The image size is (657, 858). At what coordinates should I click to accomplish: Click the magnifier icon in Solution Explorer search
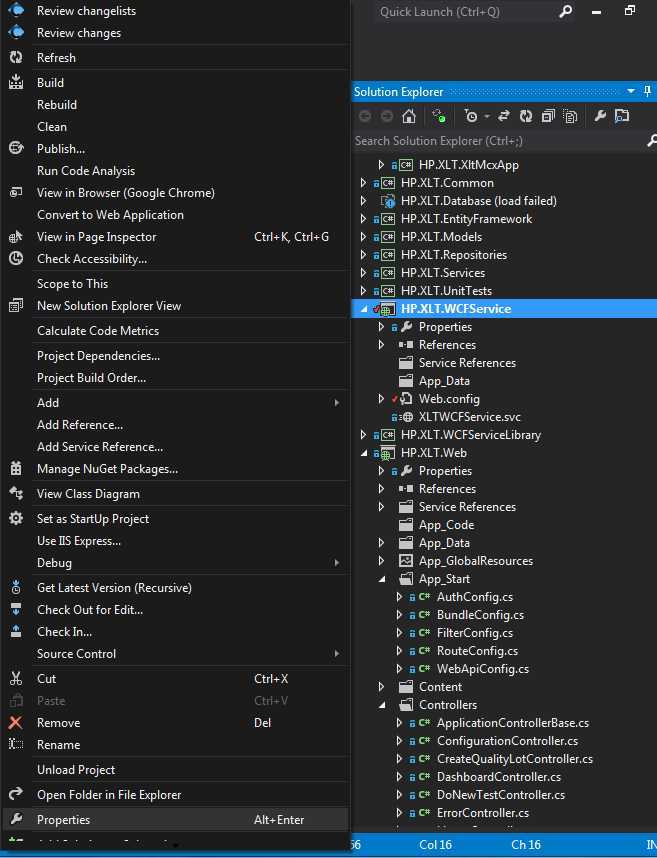[x=652, y=141]
